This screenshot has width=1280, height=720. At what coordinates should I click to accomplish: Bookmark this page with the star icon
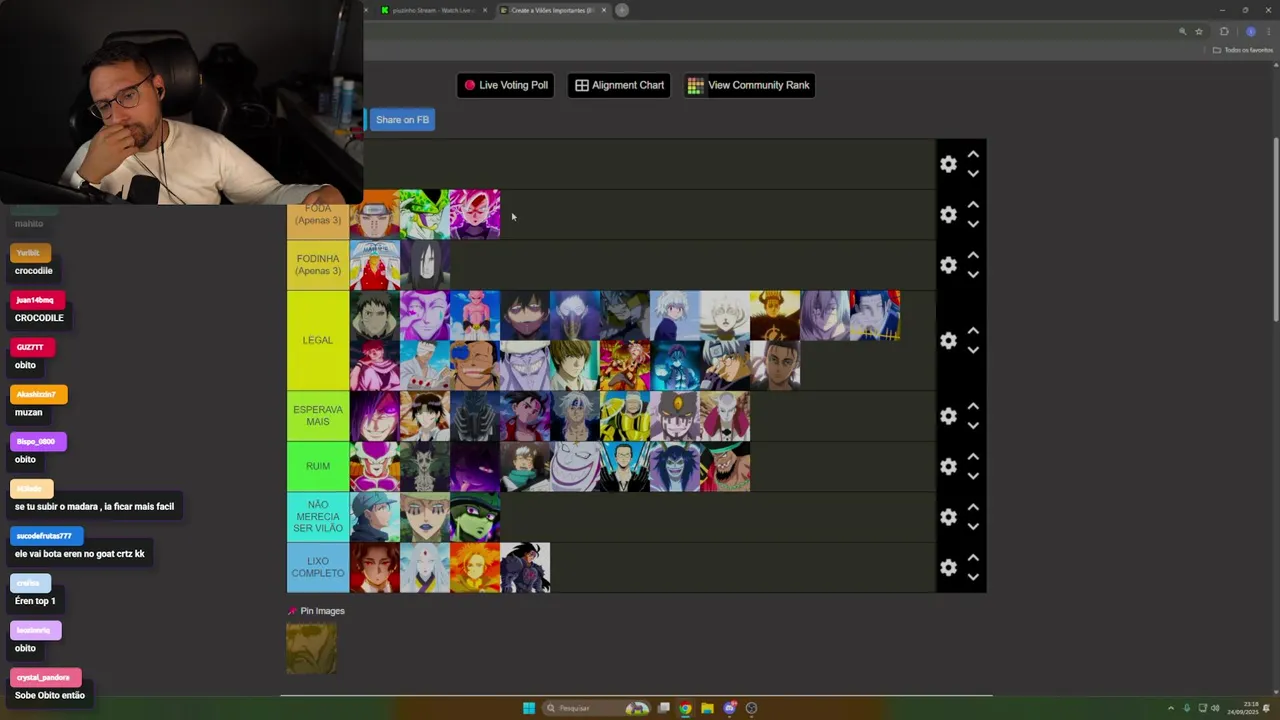[1199, 32]
